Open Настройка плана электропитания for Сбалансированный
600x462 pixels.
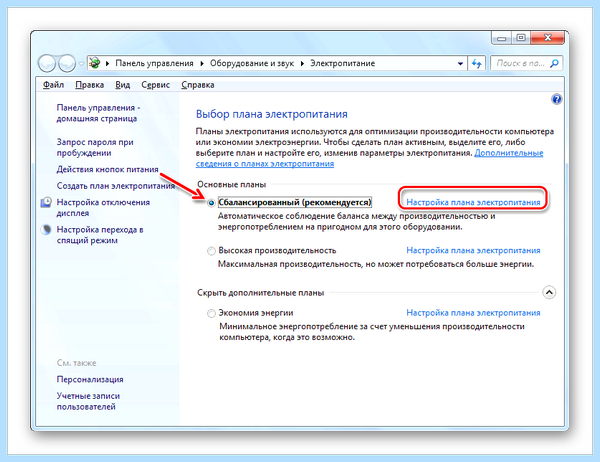[473, 202]
